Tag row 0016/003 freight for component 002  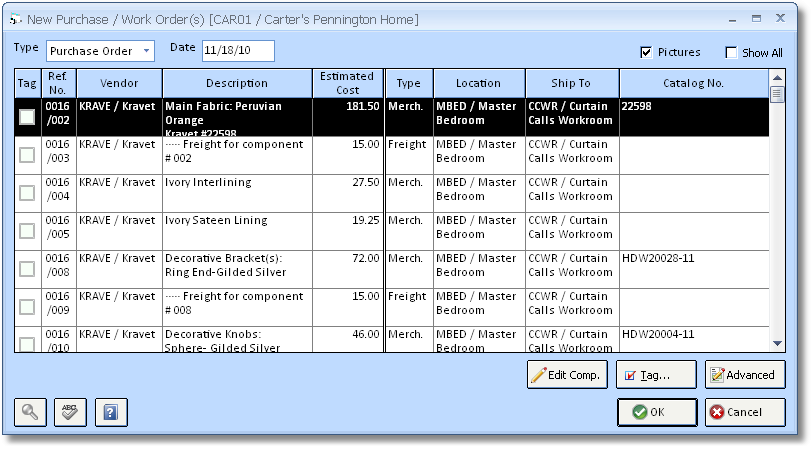point(27,155)
